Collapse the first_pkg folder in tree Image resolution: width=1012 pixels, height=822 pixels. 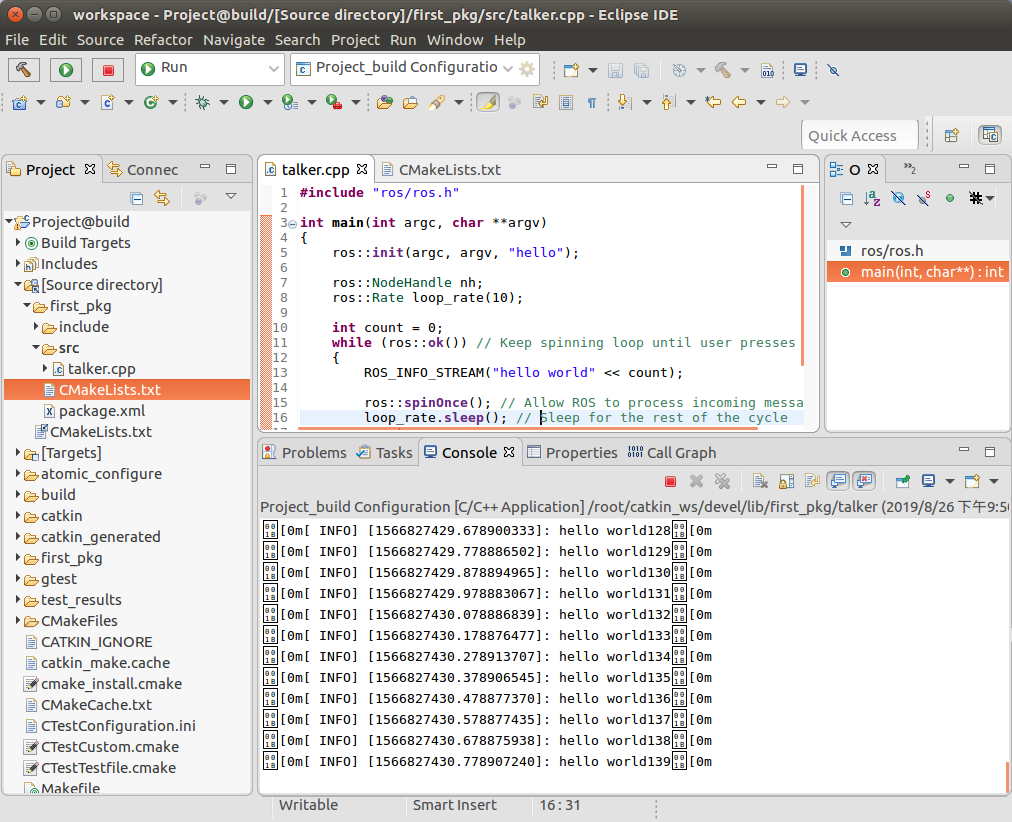pyautogui.click(x=27, y=306)
